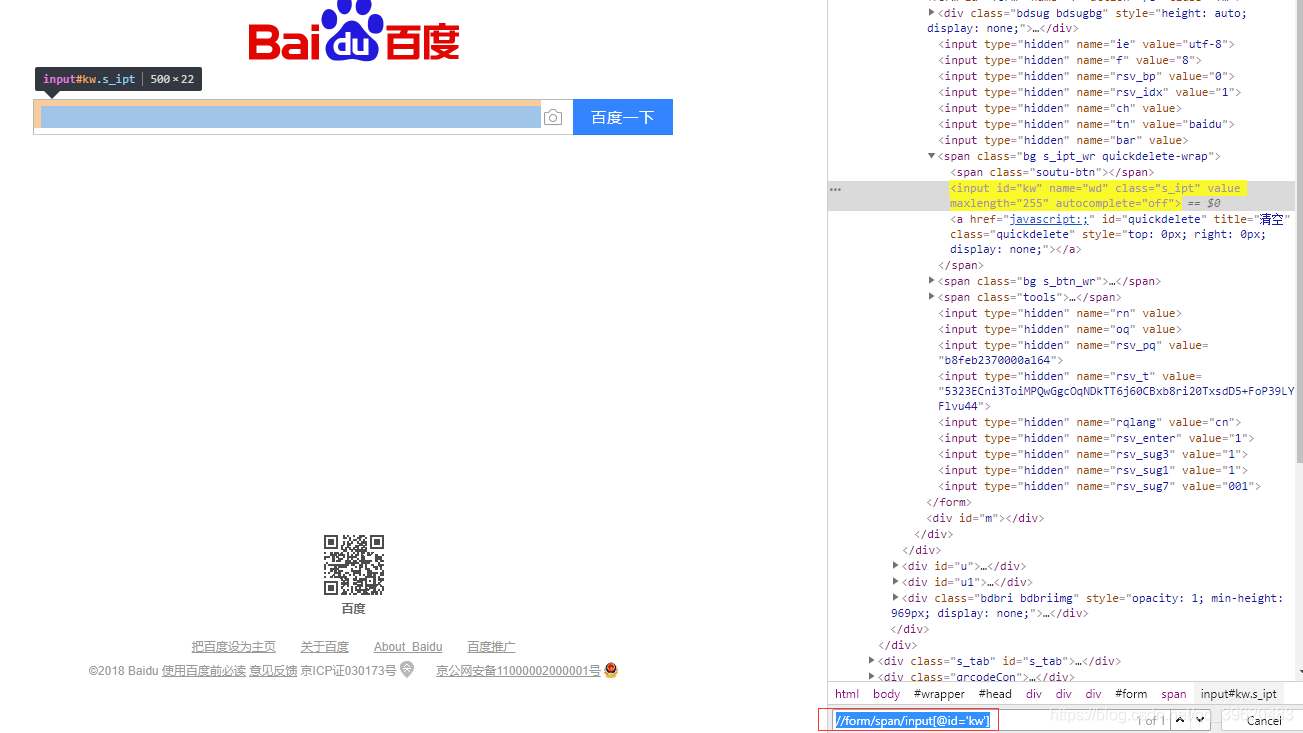Image resolution: width=1303 pixels, height=733 pixels.
Task: Select the hidden input name="rsv_idx" row
Action: click(x=1090, y=92)
